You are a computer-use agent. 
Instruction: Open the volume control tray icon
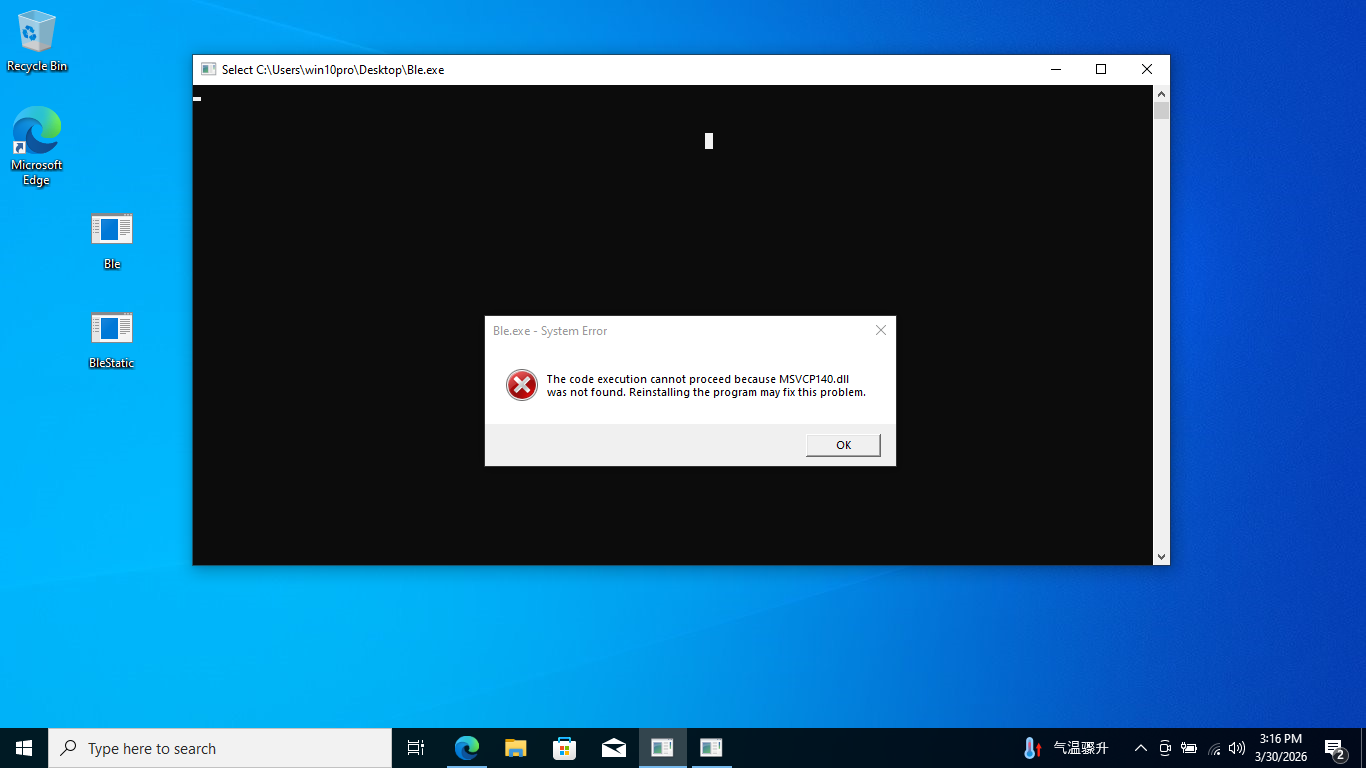pyautogui.click(x=1237, y=748)
